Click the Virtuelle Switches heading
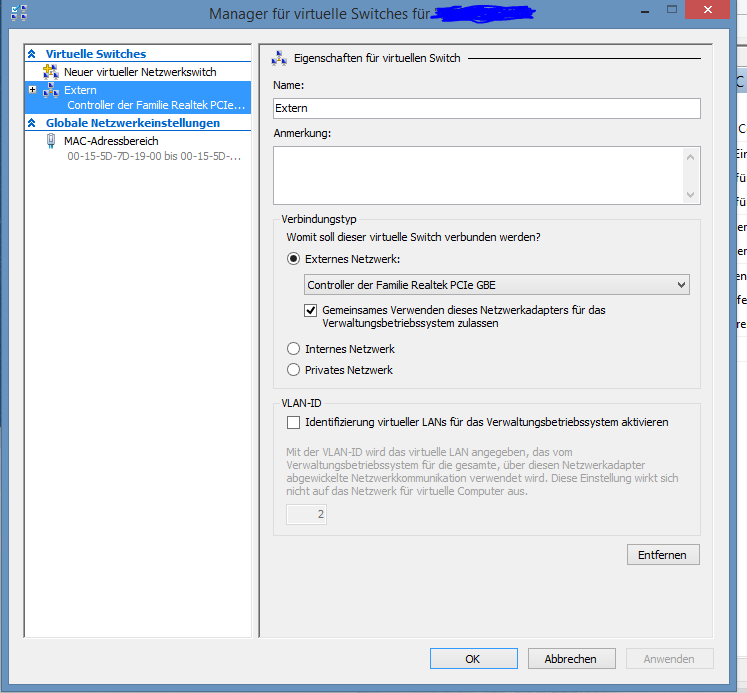 (96, 54)
